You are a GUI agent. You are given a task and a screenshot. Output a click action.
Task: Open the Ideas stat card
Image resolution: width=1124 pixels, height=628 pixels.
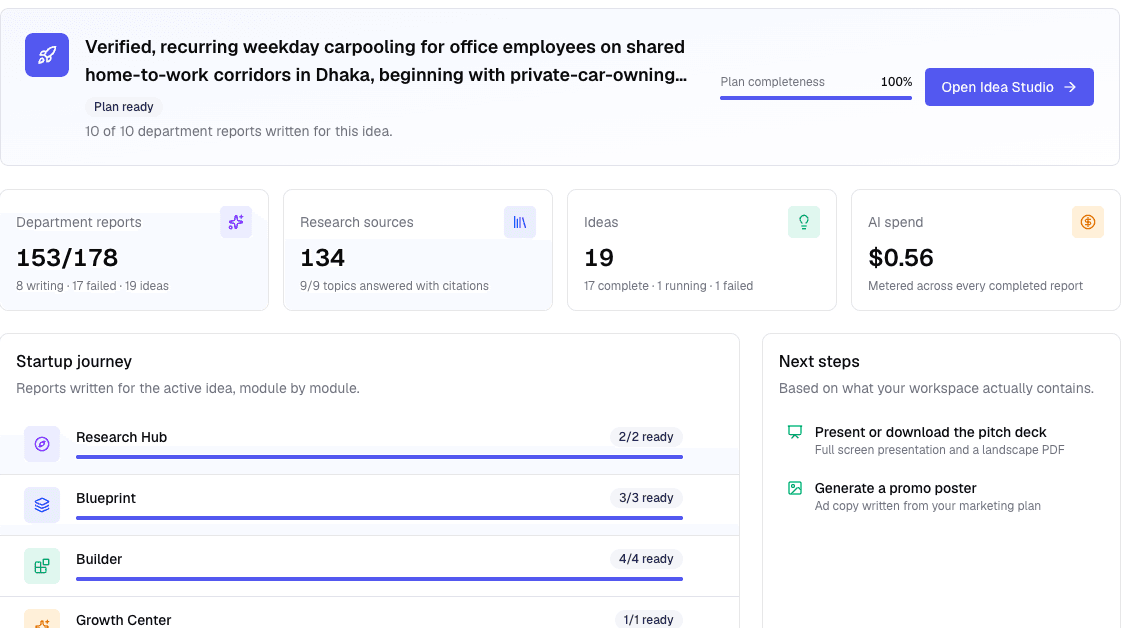(x=702, y=250)
